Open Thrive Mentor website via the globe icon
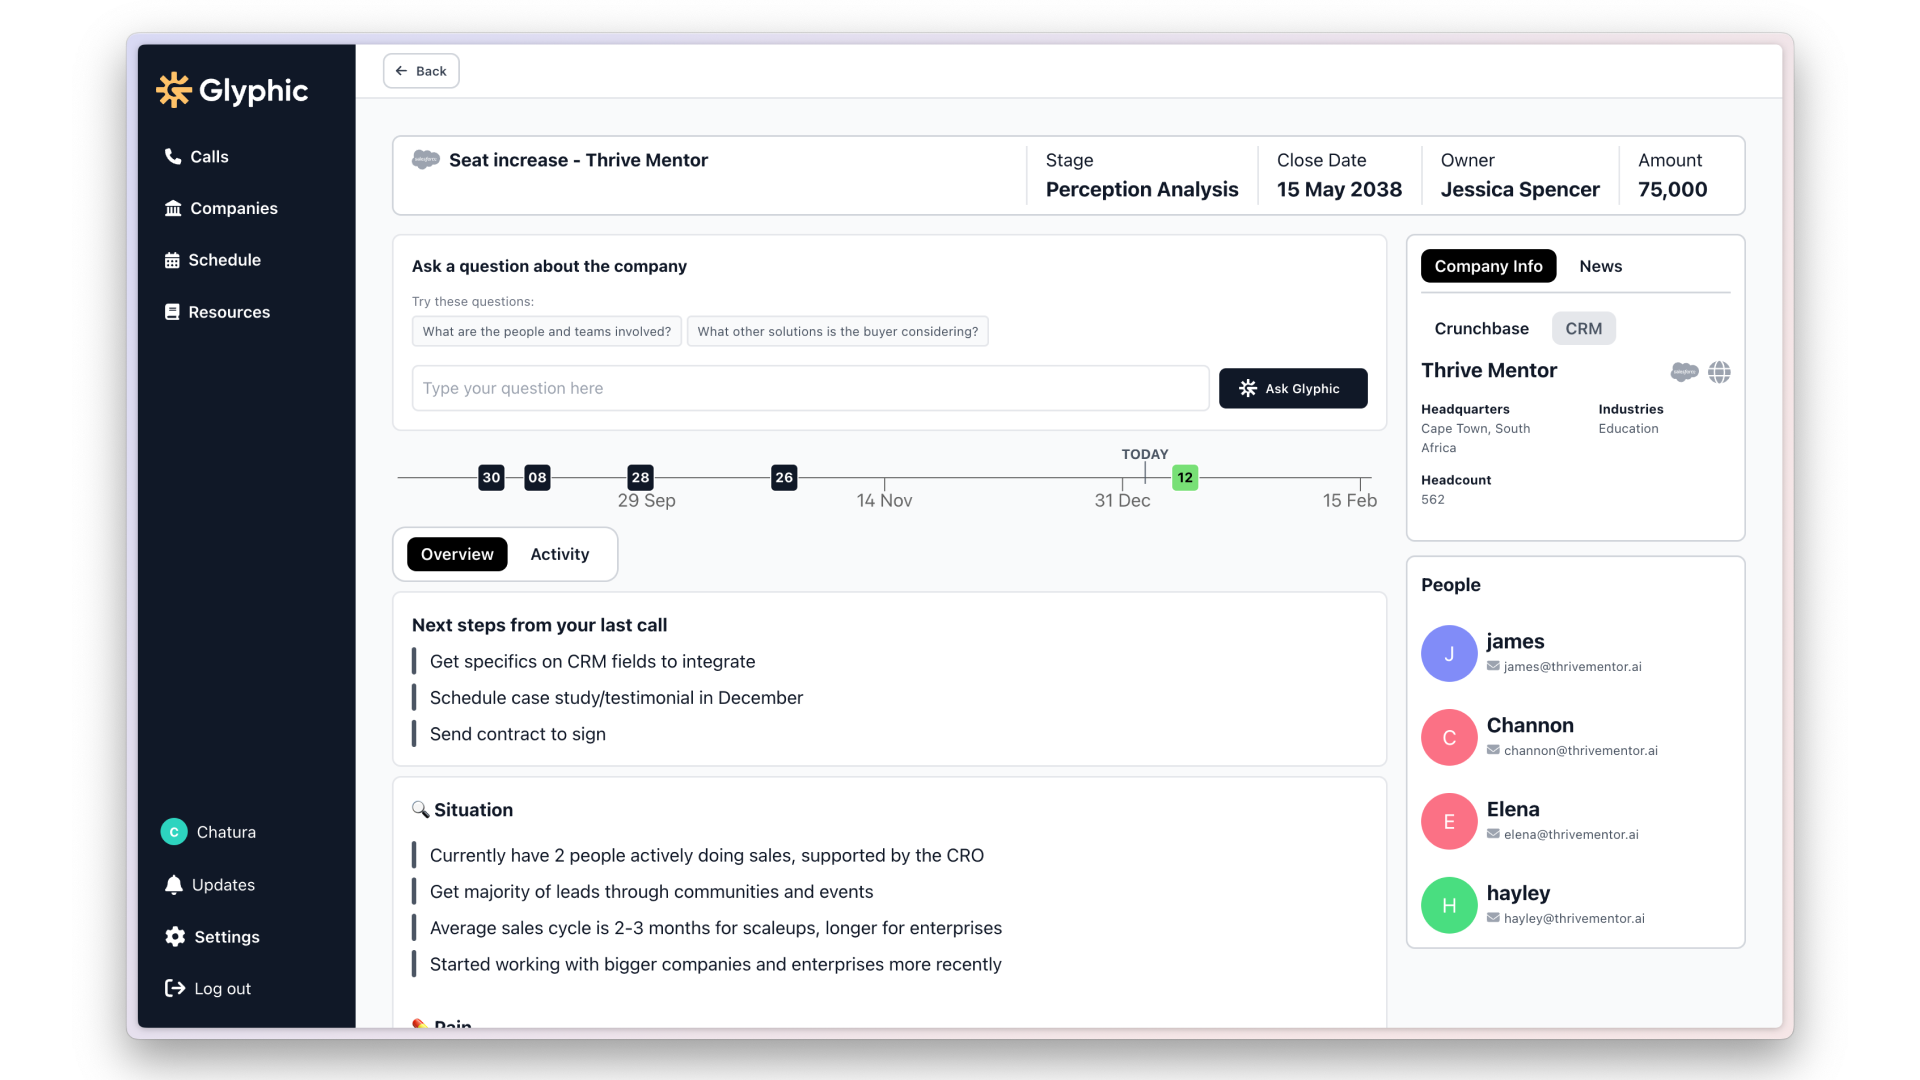The image size is (1920, 1080). 1719,371
